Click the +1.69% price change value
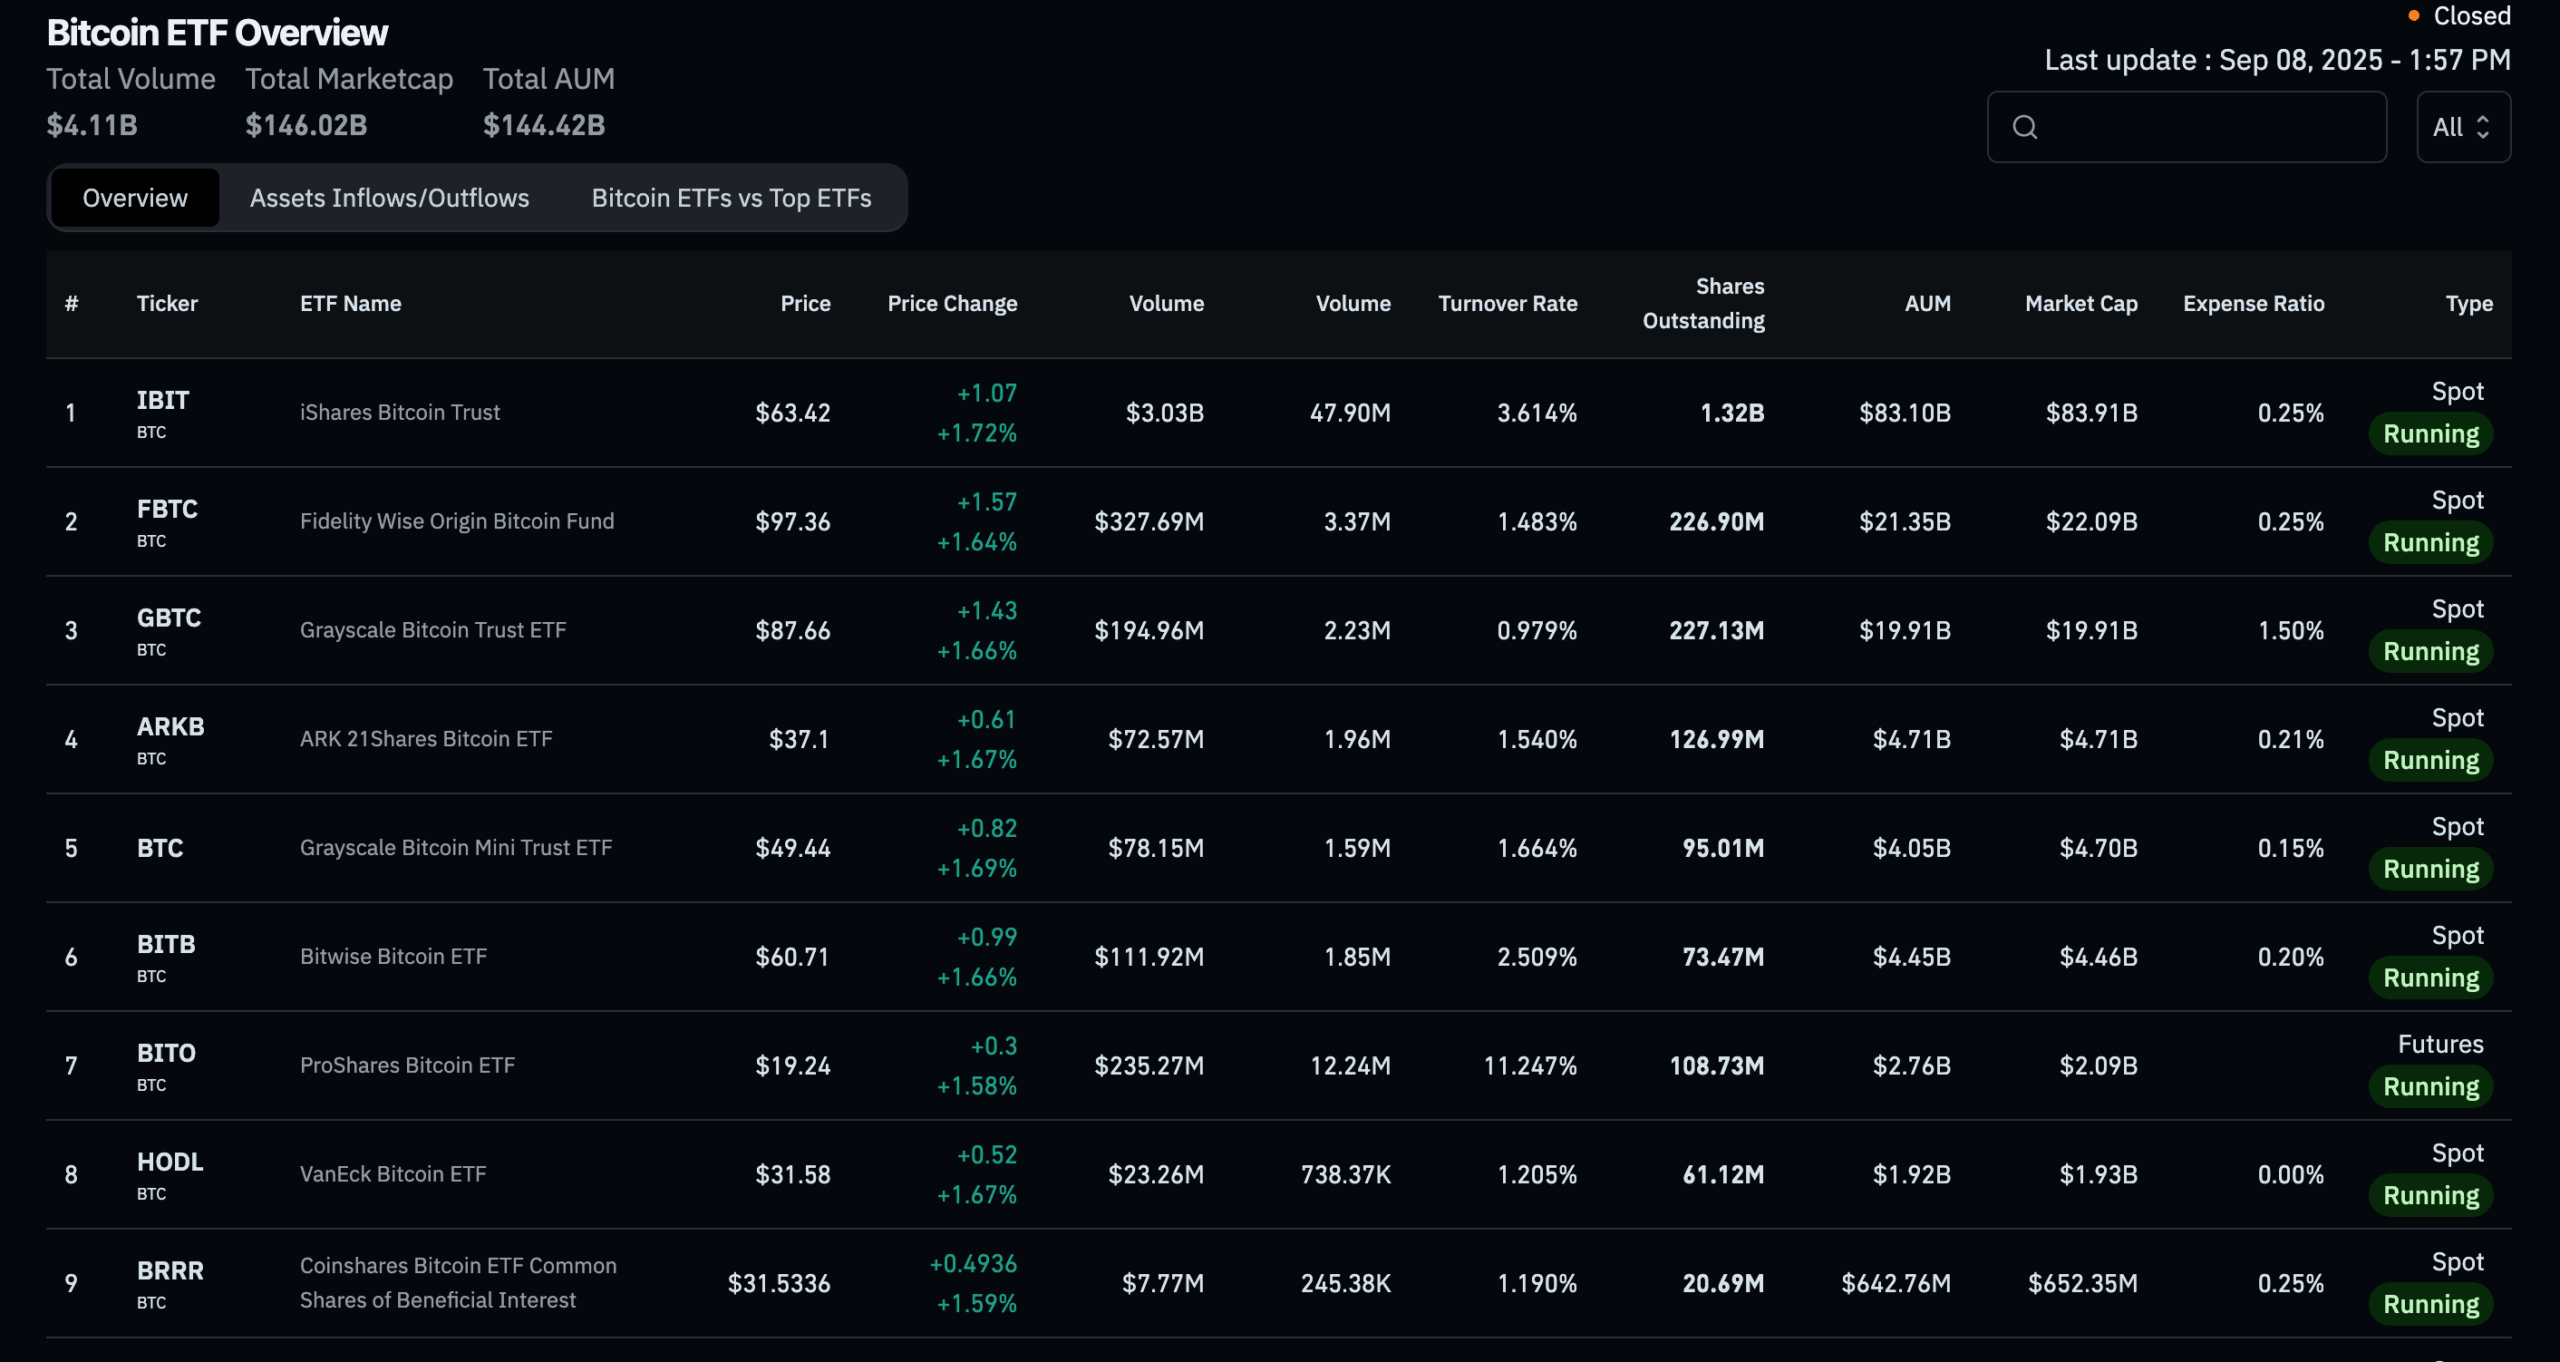Screen dimensions: 2560x1362 click(976, 869)
